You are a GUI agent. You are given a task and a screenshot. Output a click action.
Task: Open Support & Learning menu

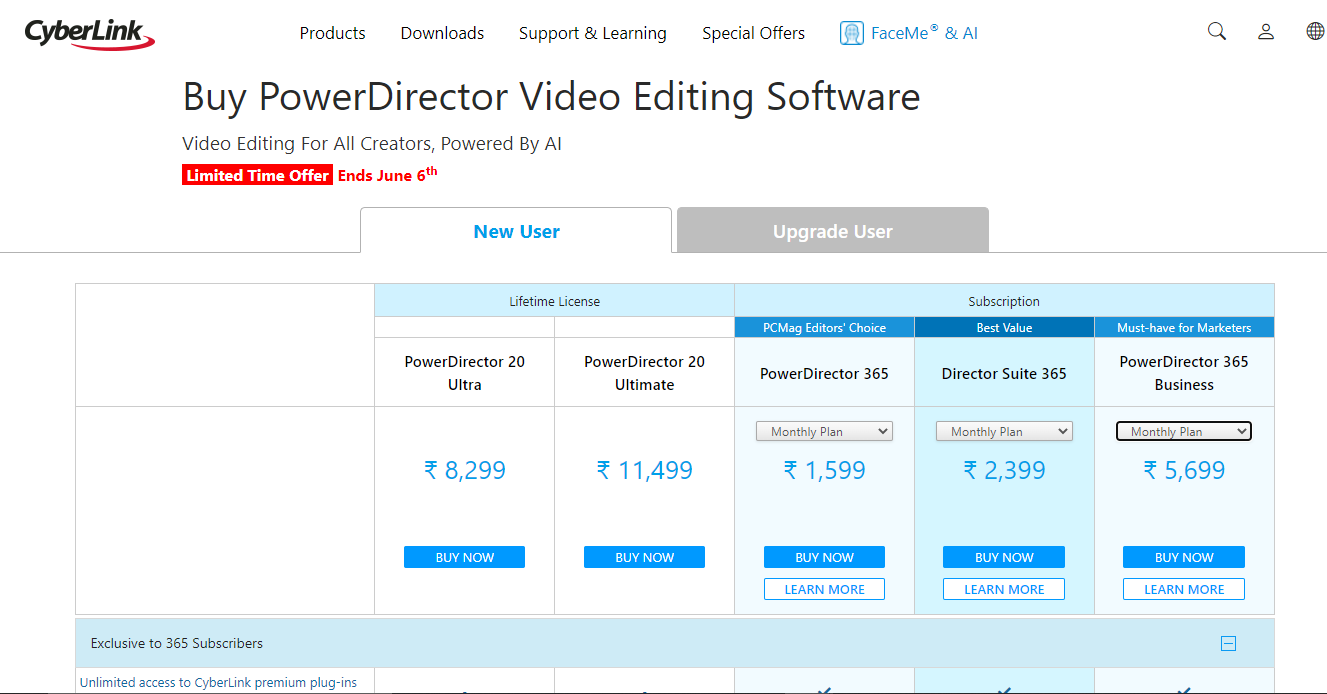tap(593, 33)
